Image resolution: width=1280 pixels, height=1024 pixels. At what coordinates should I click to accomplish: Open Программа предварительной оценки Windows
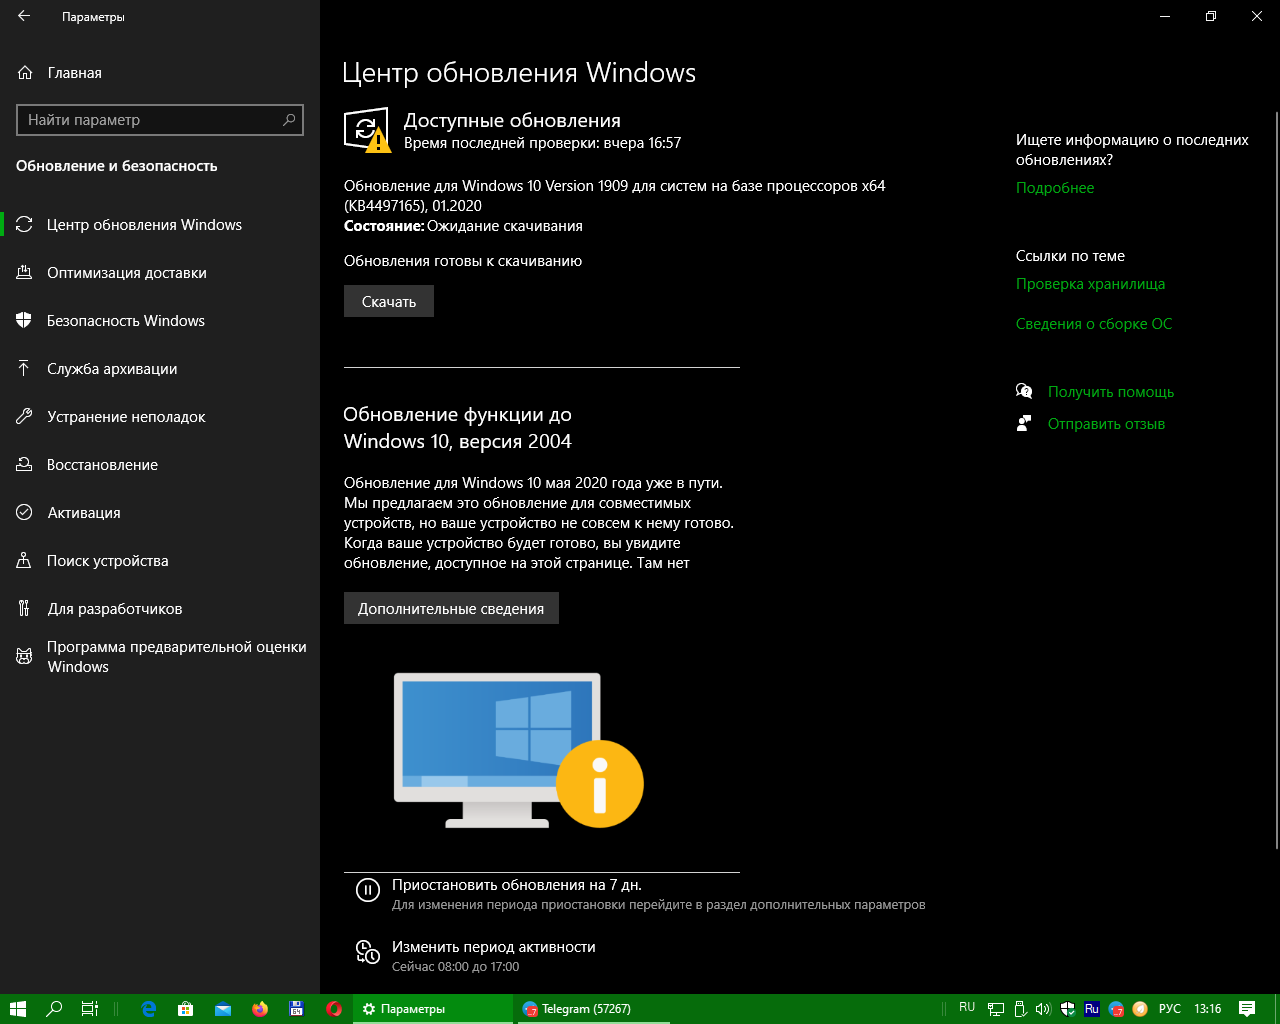[x=160, y=657]
